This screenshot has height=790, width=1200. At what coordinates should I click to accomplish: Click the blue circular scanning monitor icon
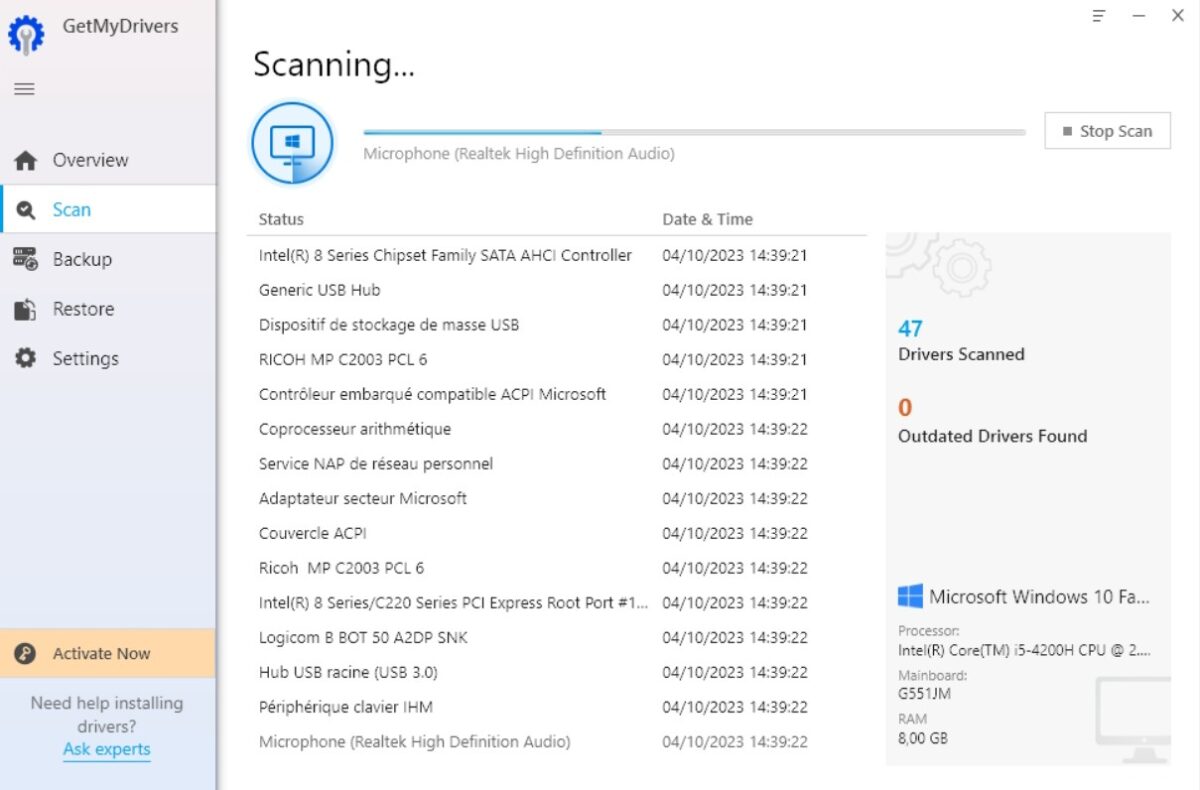[292, 142]
